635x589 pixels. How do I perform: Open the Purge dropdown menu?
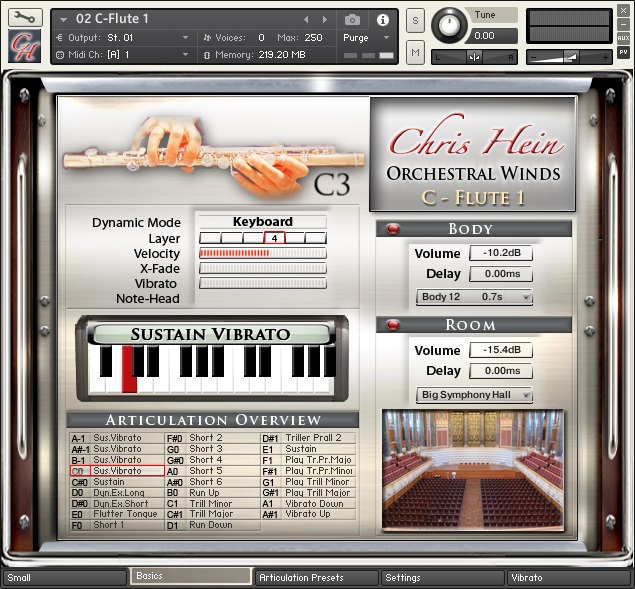367,38
